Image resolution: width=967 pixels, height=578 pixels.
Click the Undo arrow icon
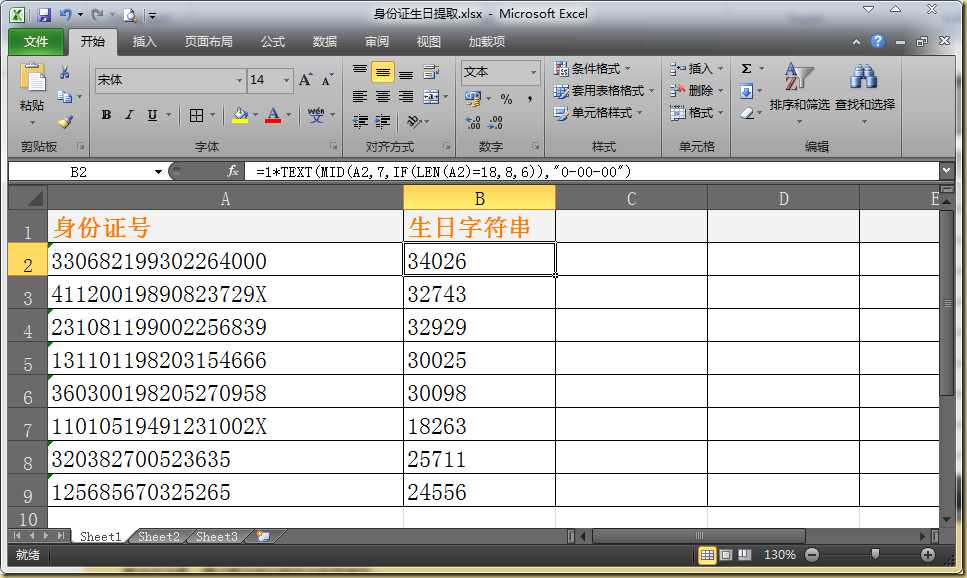65,14
